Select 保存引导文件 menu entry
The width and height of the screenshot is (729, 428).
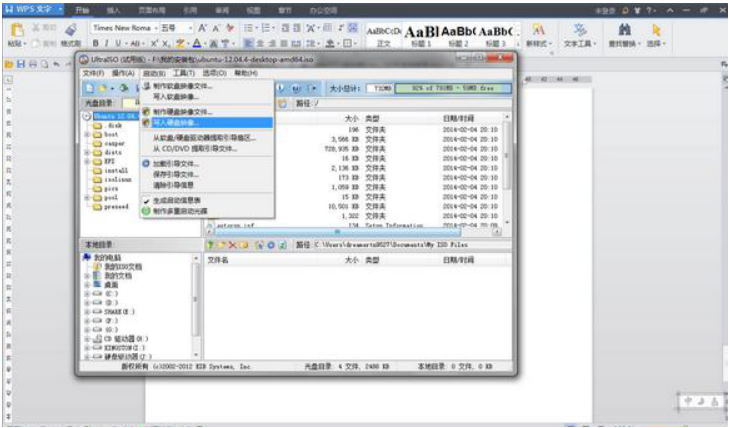(207, 175)
